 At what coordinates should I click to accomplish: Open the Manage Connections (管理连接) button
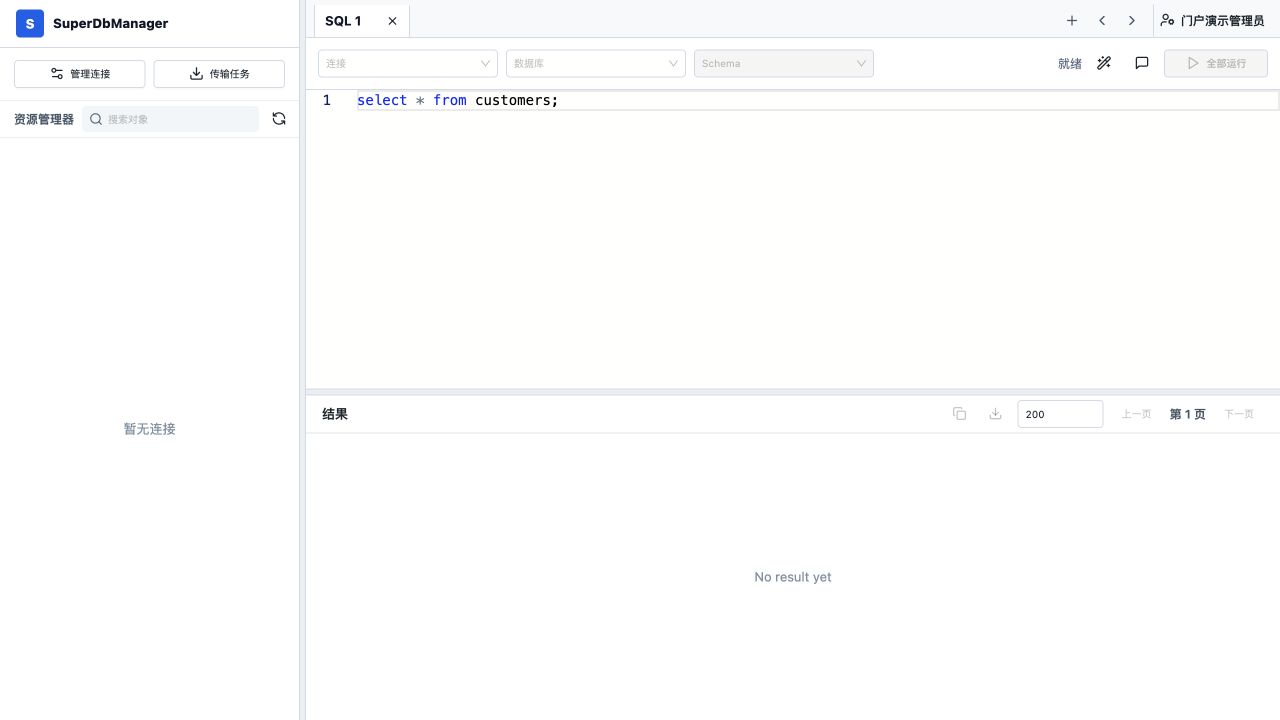pos(80,74)
